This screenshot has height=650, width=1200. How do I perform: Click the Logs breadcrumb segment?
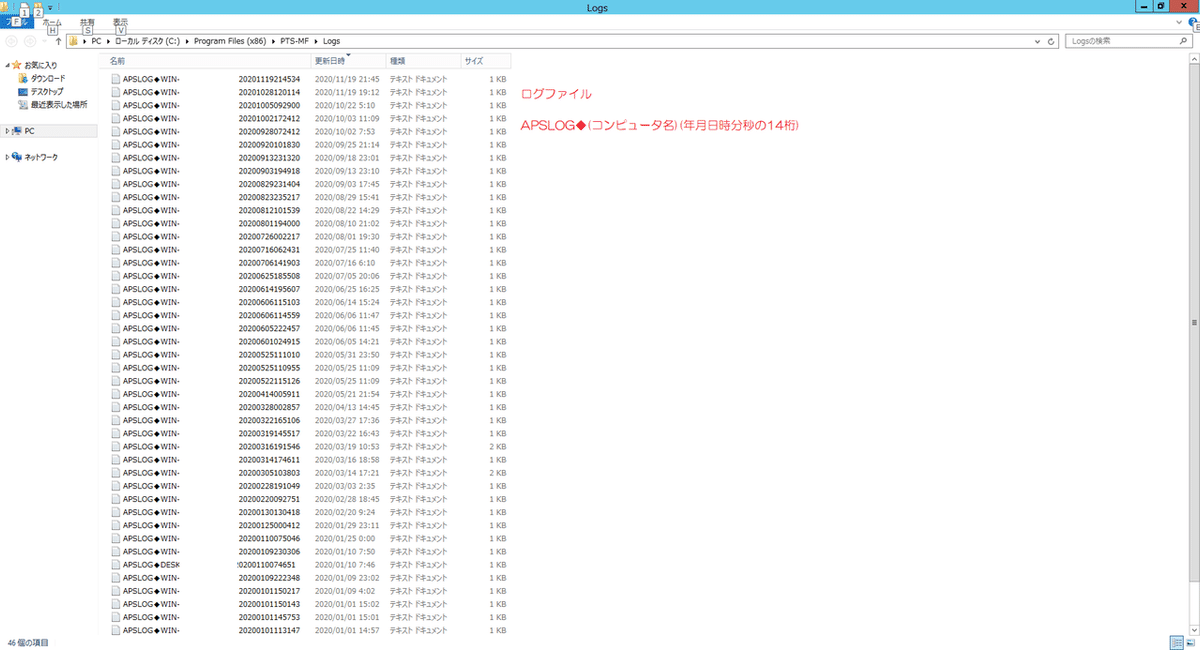point(331,42)
